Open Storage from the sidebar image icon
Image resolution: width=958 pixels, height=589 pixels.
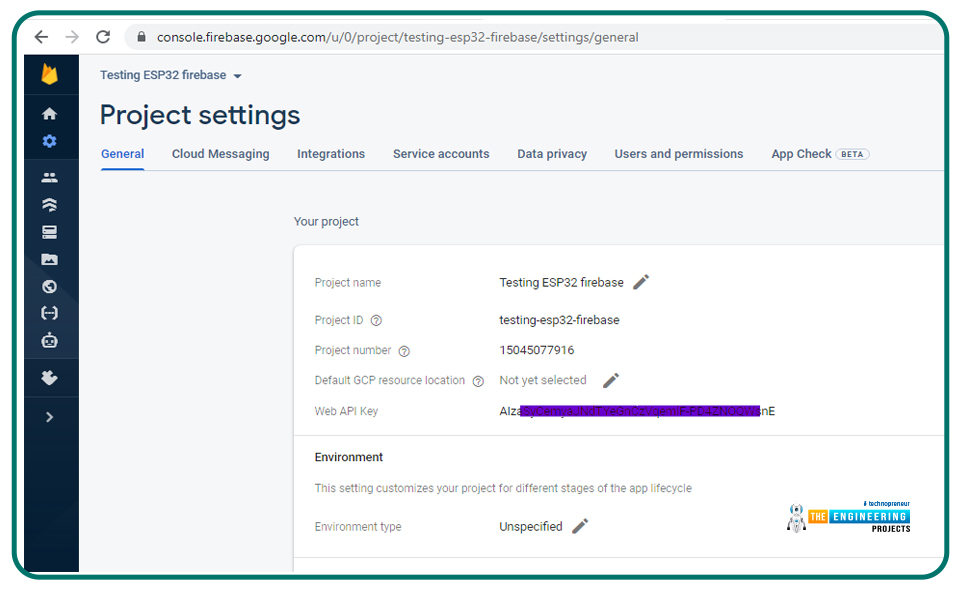pos(49,260)
